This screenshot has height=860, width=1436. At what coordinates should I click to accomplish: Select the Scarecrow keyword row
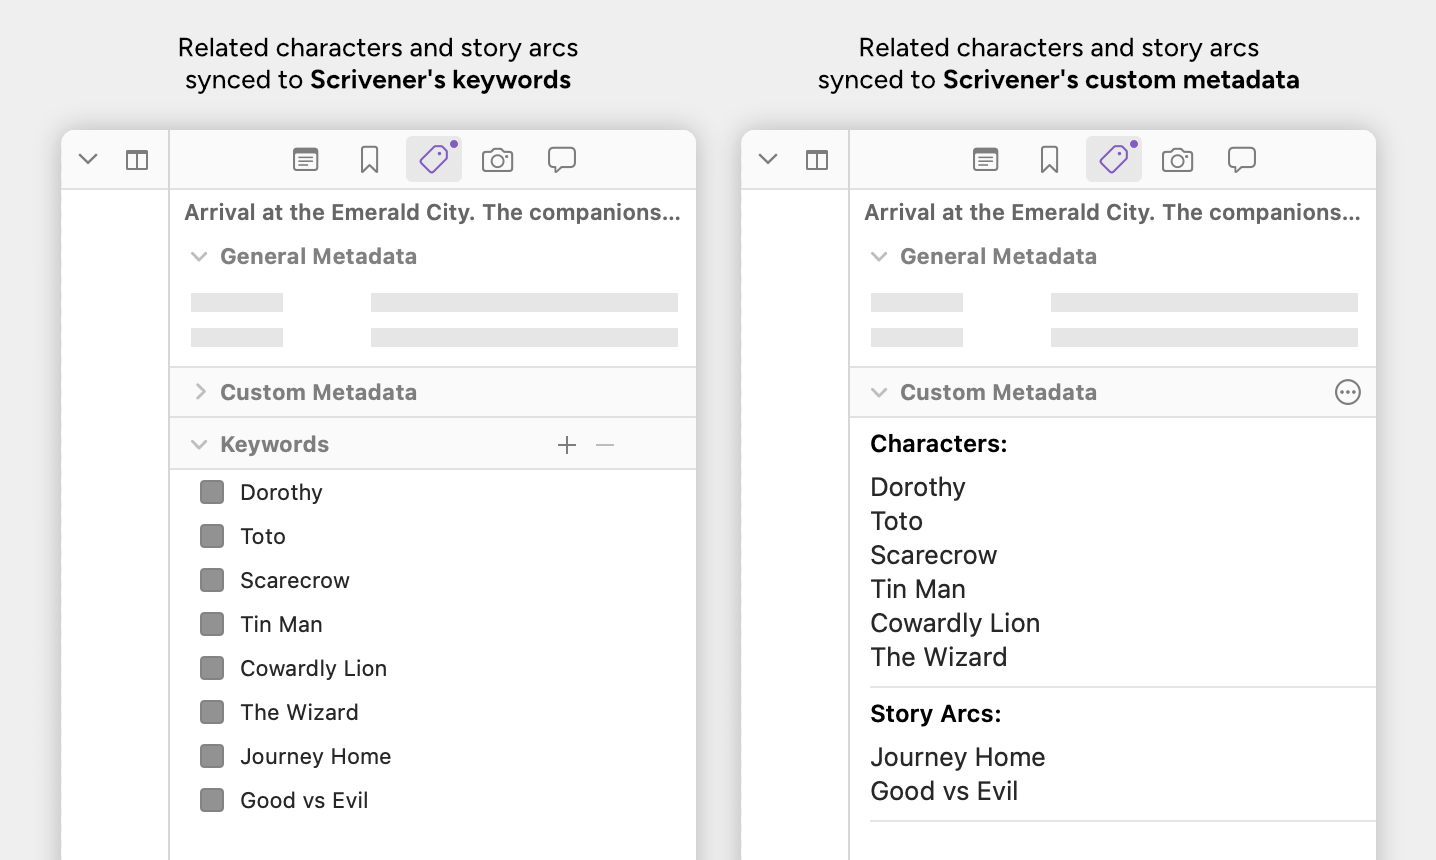point(433,580)
